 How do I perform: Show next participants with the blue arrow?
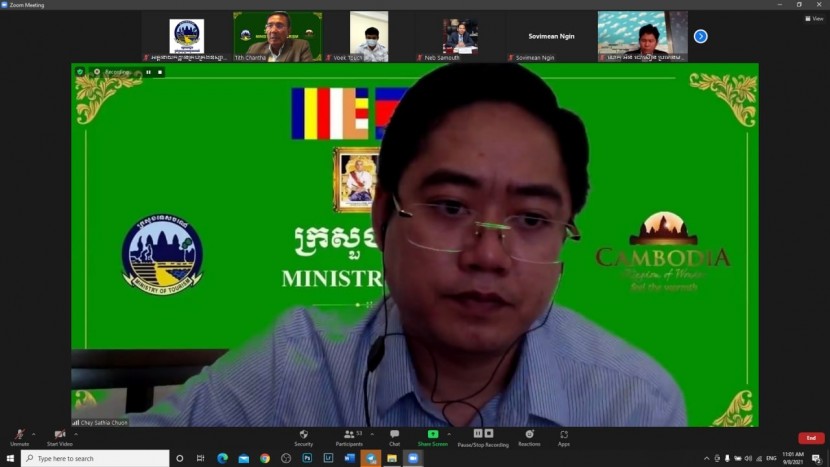[x=700, y=36]
